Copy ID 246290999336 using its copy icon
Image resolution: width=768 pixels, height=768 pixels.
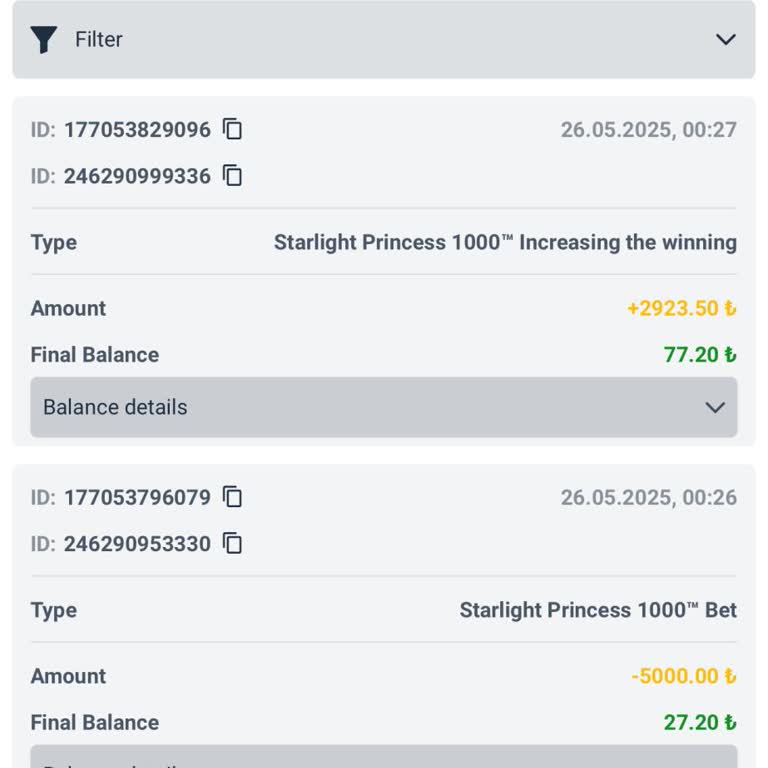coord(233,176)
